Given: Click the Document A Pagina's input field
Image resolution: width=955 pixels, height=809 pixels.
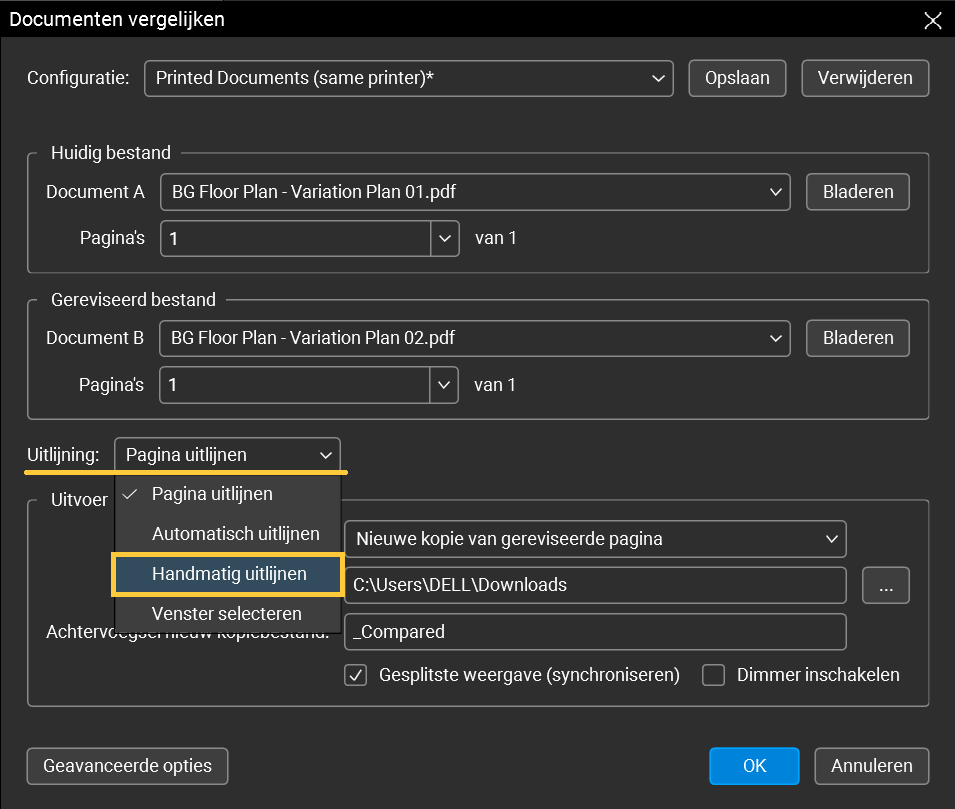Looking at the screenshot, I should point(295,238).
